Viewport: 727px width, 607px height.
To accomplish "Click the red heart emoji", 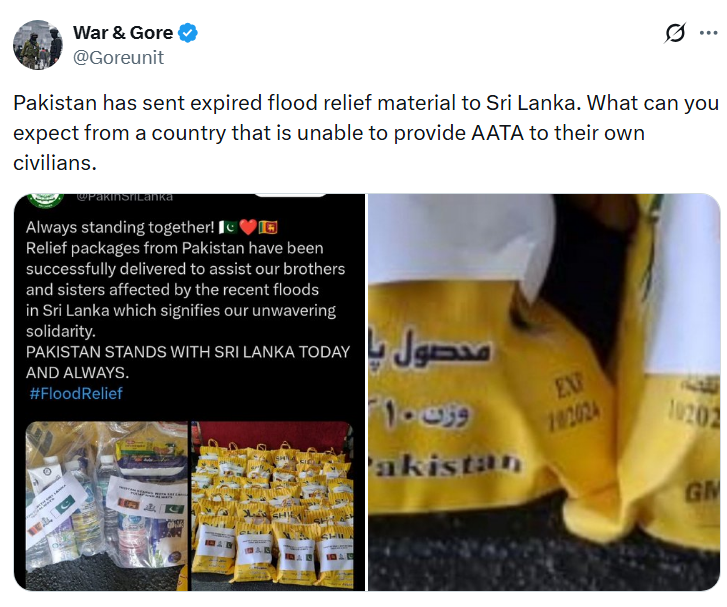I will click(248, 227).
